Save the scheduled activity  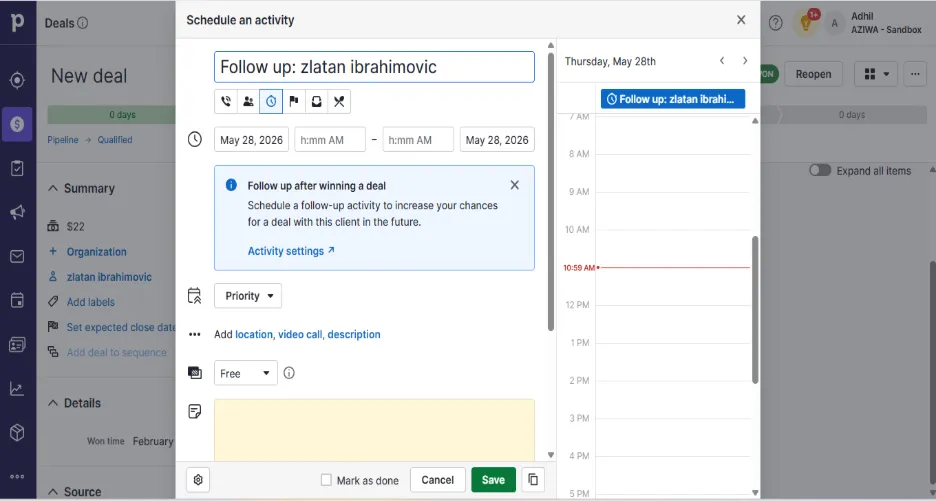pos(493,480)
